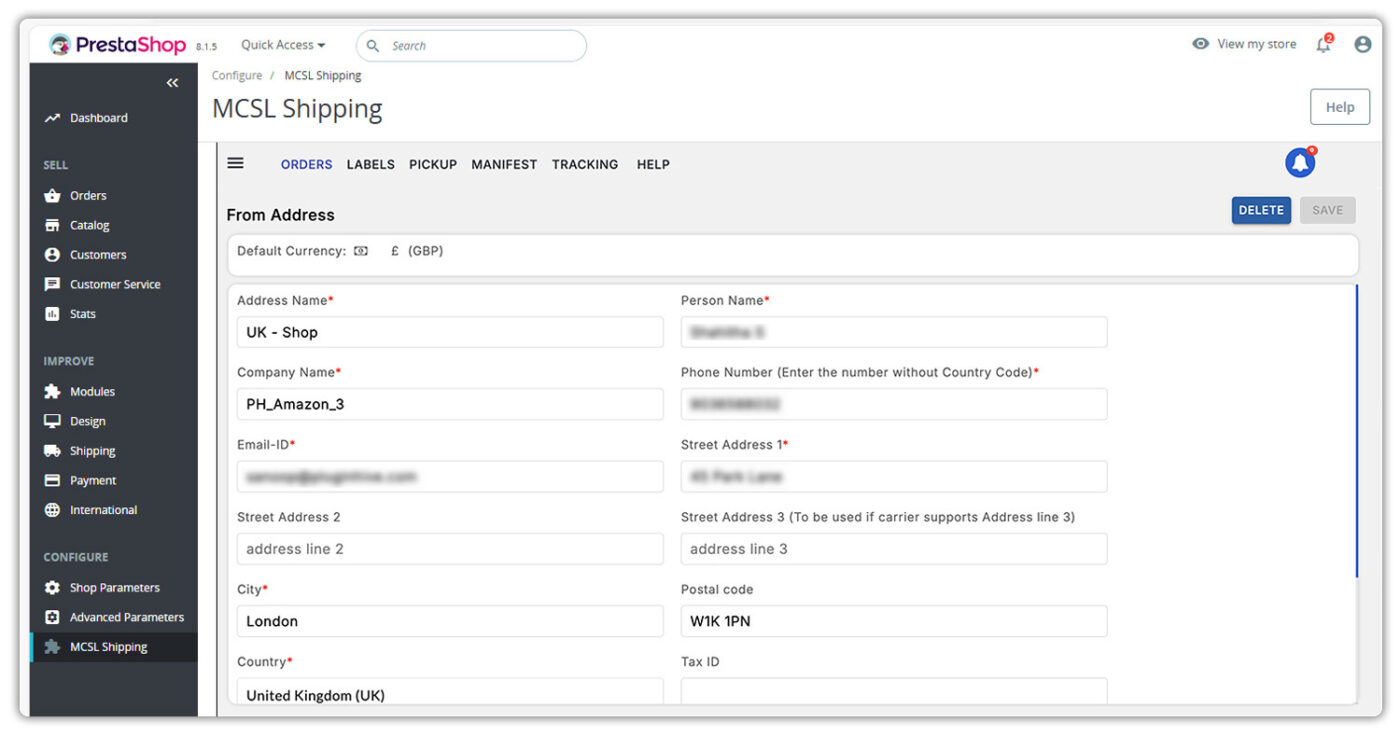Screen dimensions: 1400x736
Task: Click the blue round MCSL notification bell
Action: point(1300,162)
